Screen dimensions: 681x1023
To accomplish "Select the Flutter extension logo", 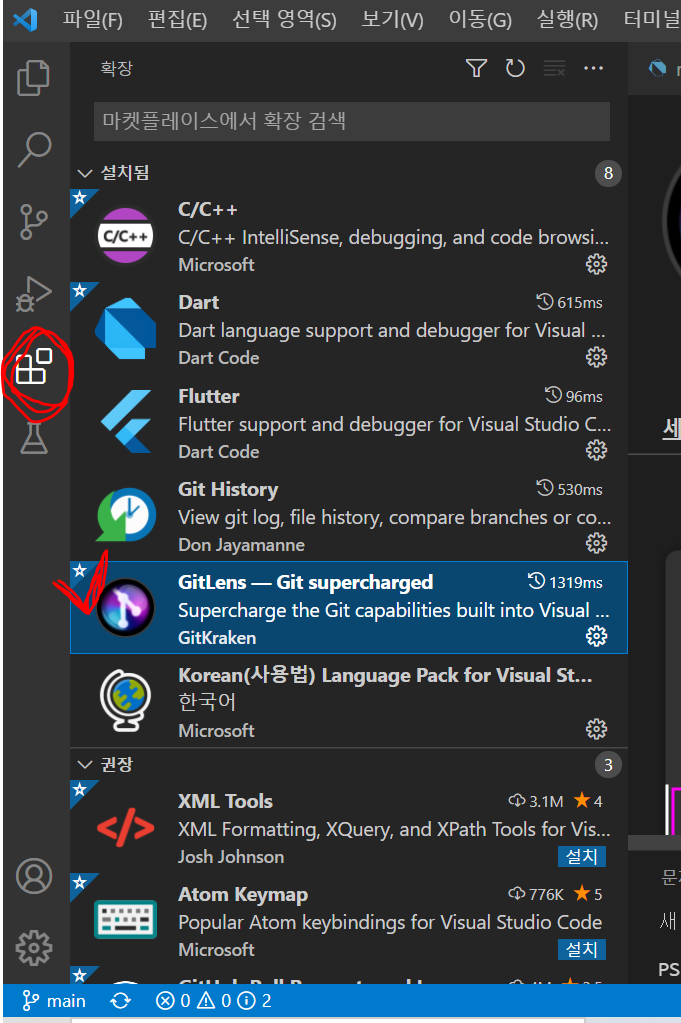I will tap(126, 421).
